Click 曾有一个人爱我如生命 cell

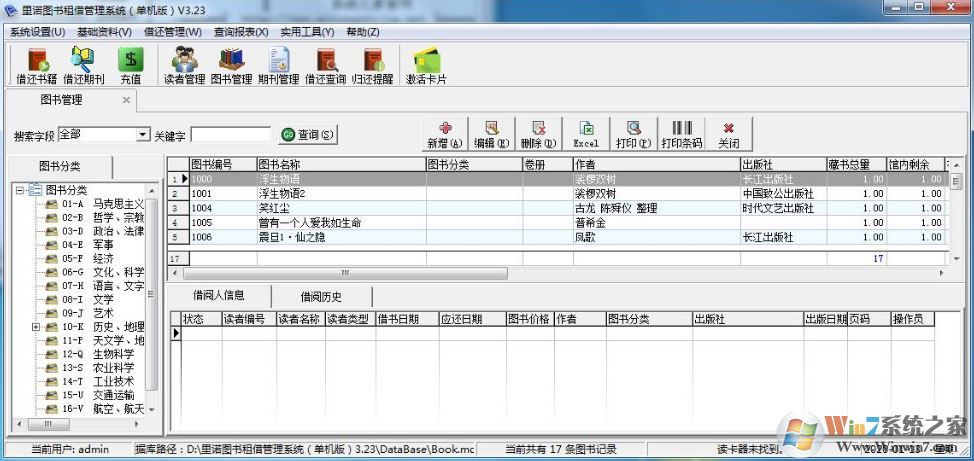coord(341,222)
